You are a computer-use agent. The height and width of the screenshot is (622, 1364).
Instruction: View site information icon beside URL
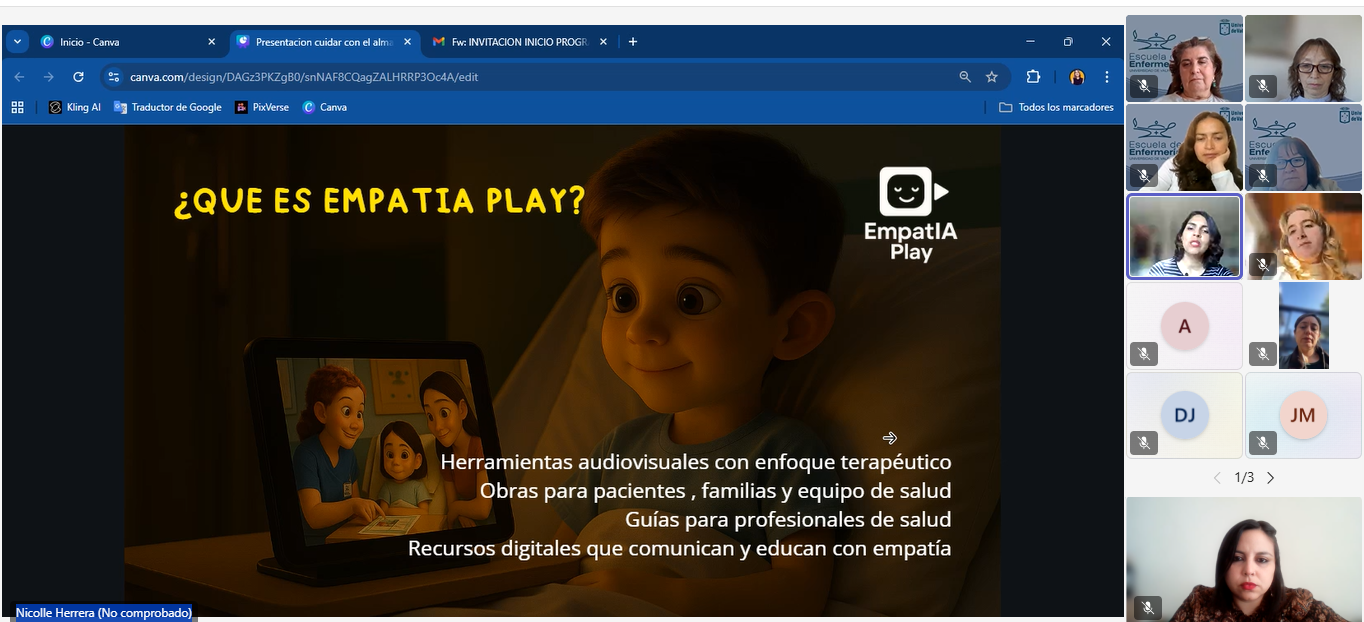pos(114,77)
